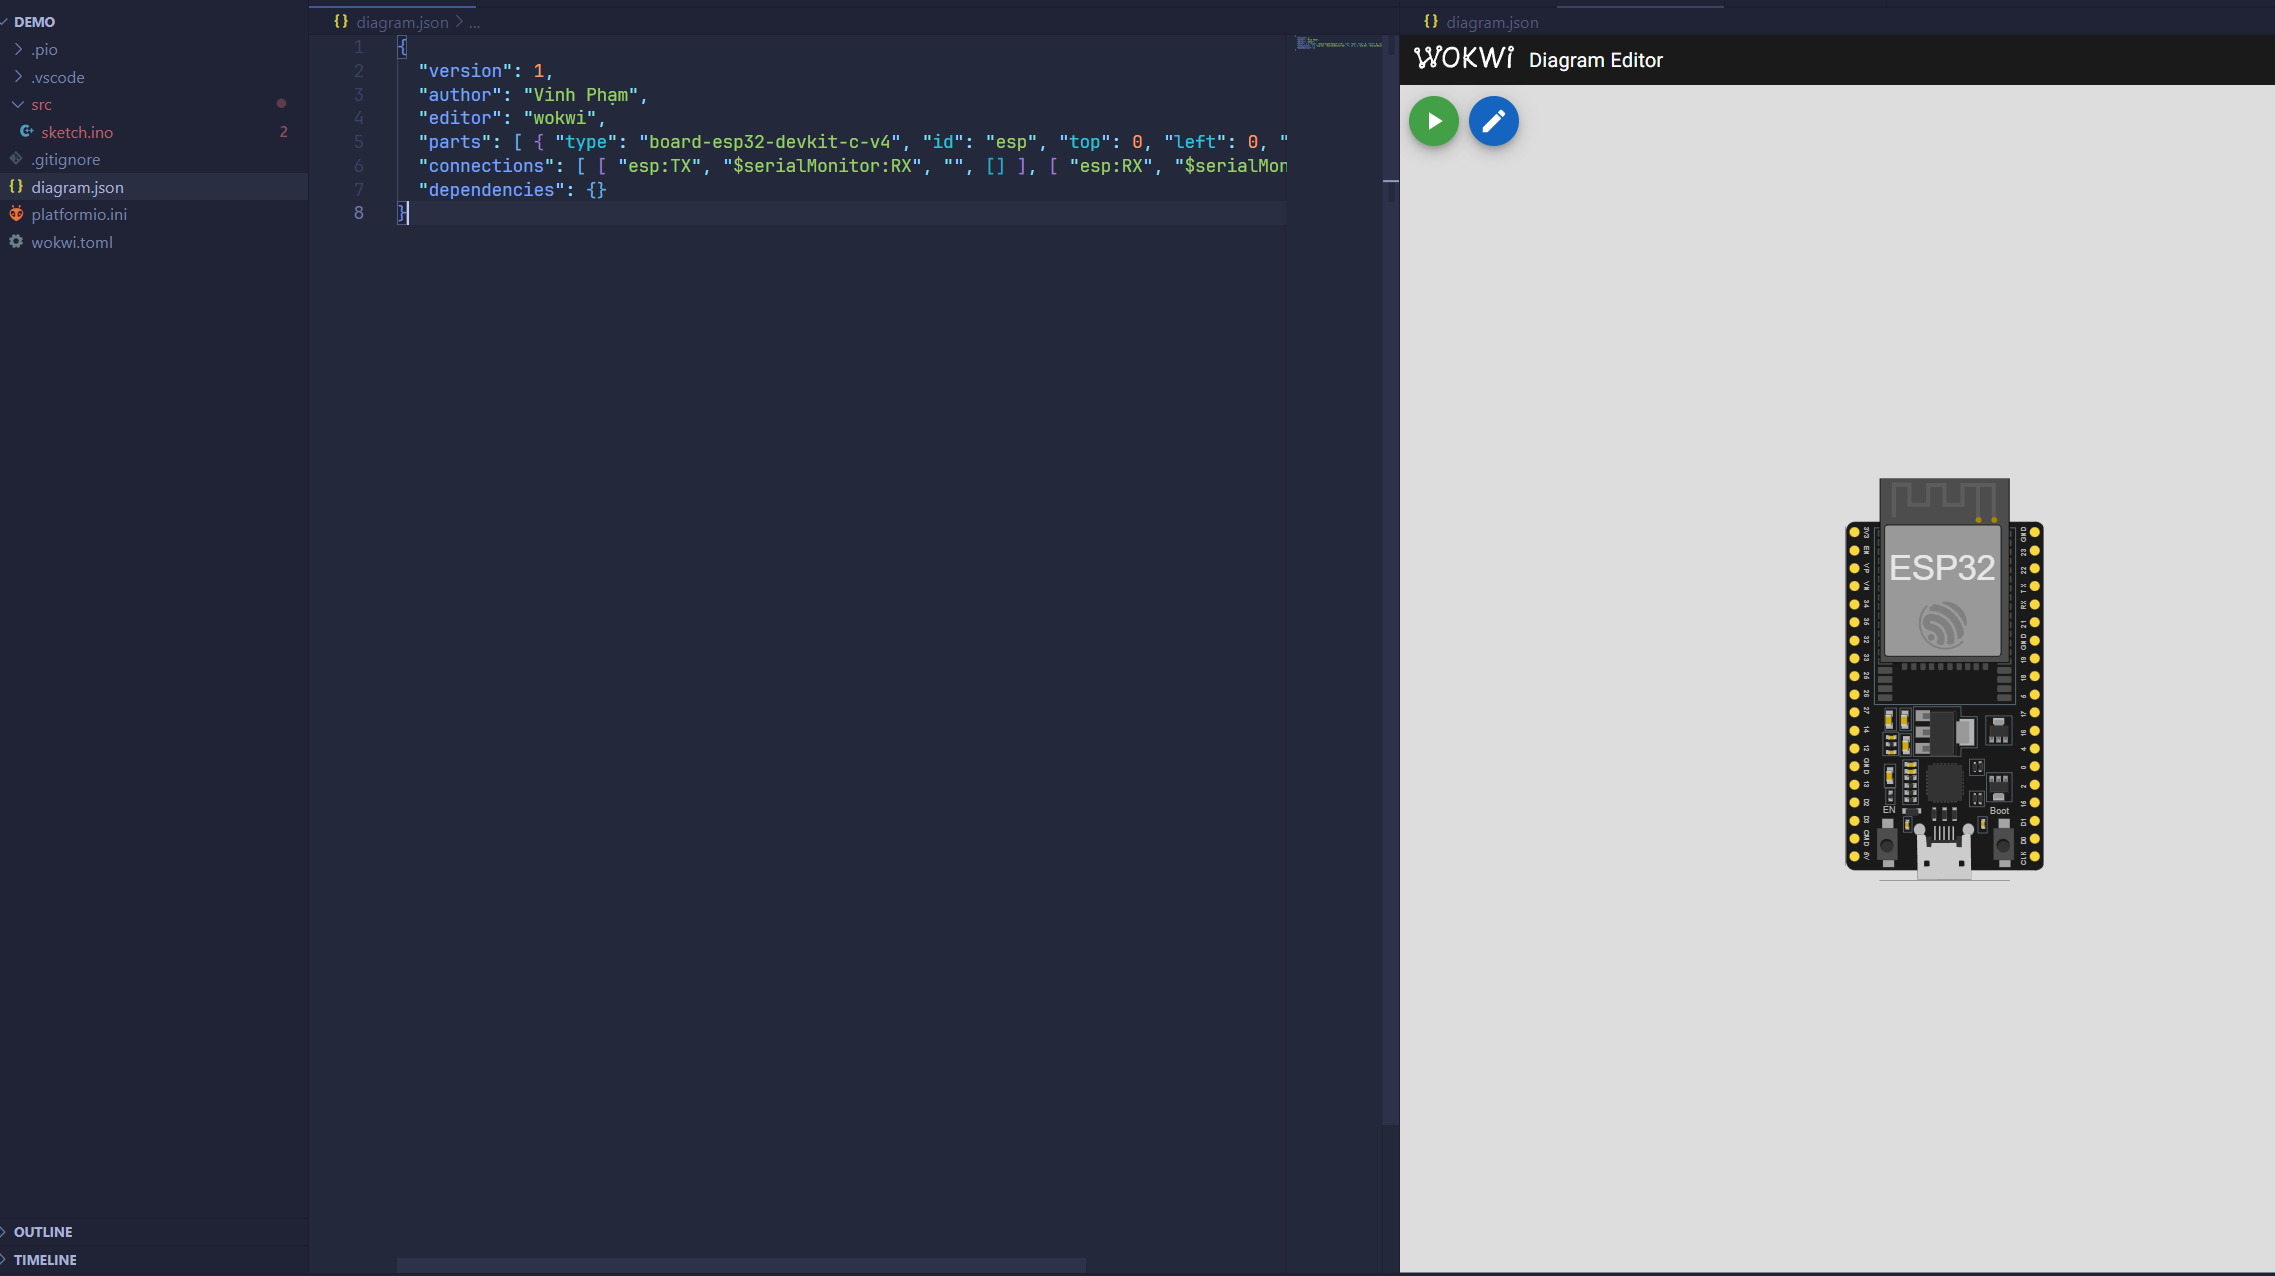Click the Wokwi logo
This screenshot has width=2275, height=1276.
1463,58
